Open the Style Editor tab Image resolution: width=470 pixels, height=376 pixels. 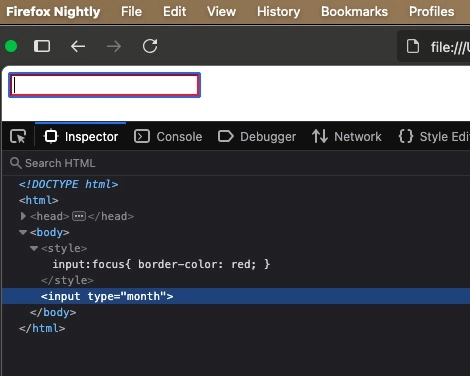434,137
